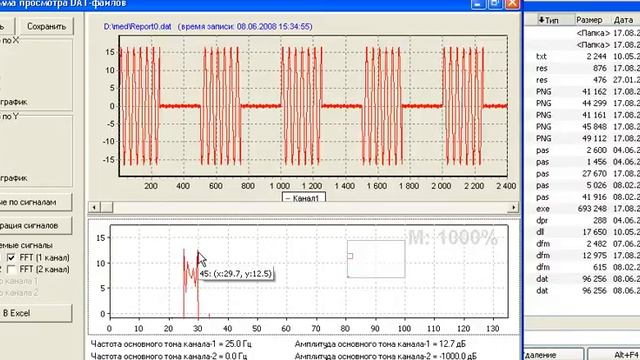
Task: Select the PNG file row sized 41 162
Action: [x=582, y=91]
